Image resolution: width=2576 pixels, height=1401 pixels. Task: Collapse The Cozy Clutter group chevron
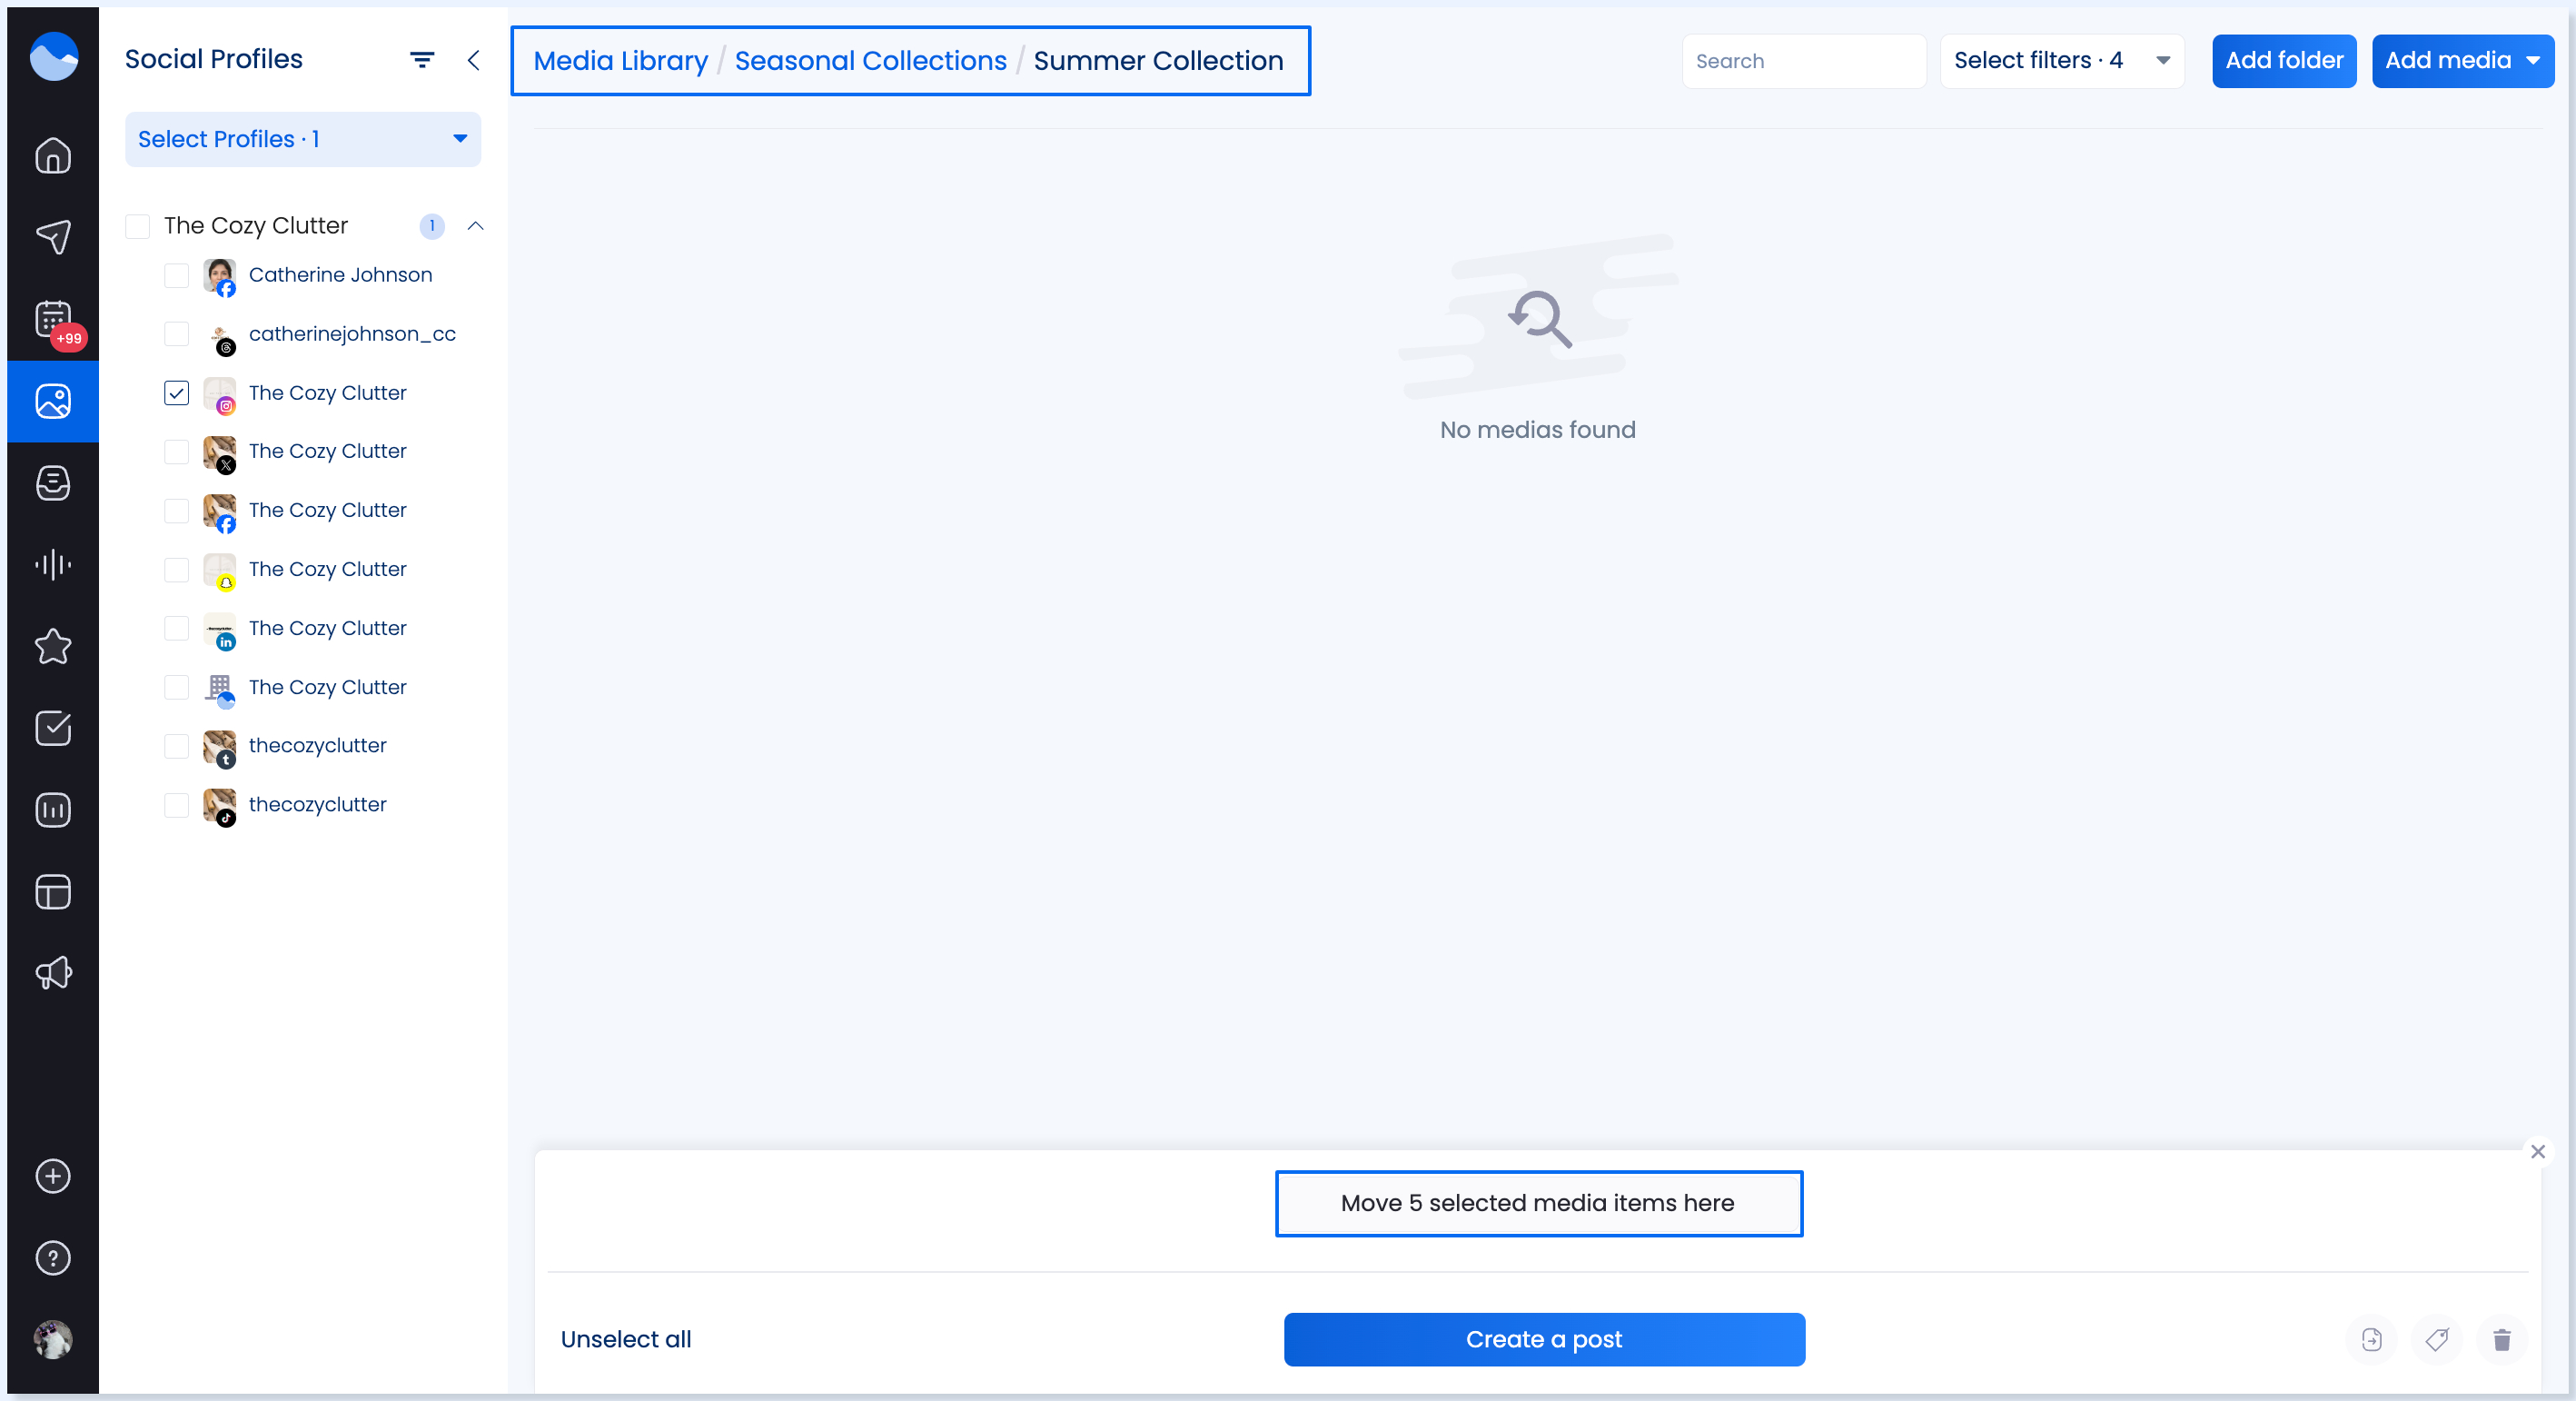pyautogui.click(x=476, y=226)
